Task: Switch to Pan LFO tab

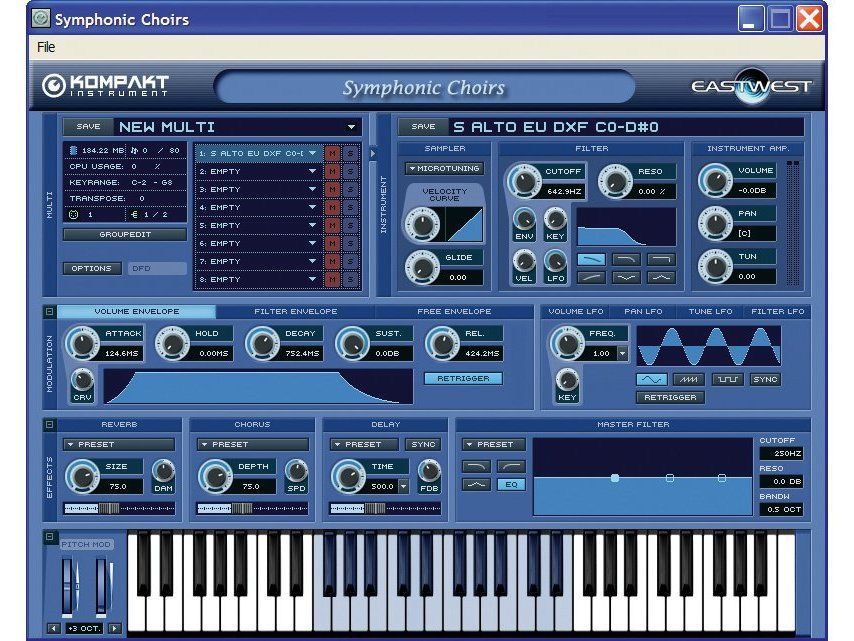Action: click(x=643, y=312)
